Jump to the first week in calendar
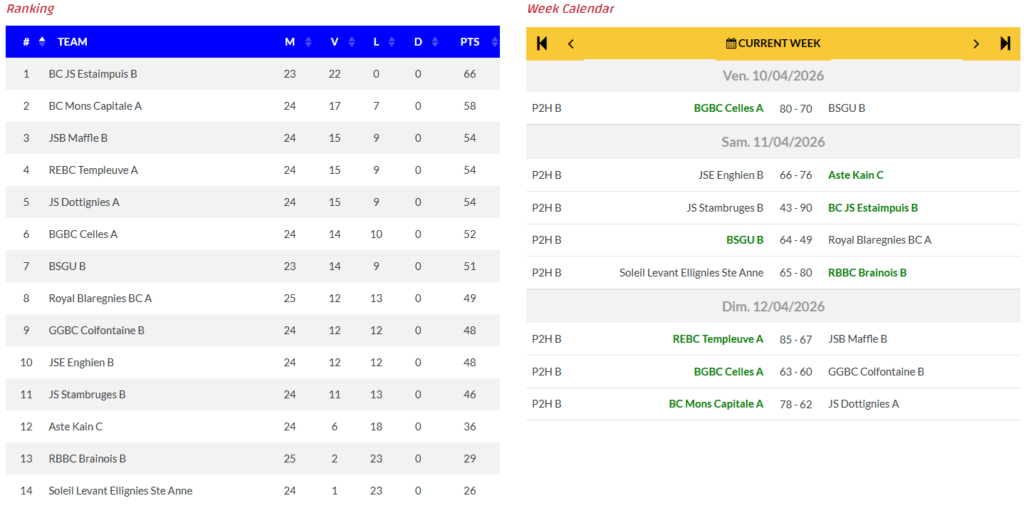The height and width of the screenshot is (523, 1024). pos(542,43)
